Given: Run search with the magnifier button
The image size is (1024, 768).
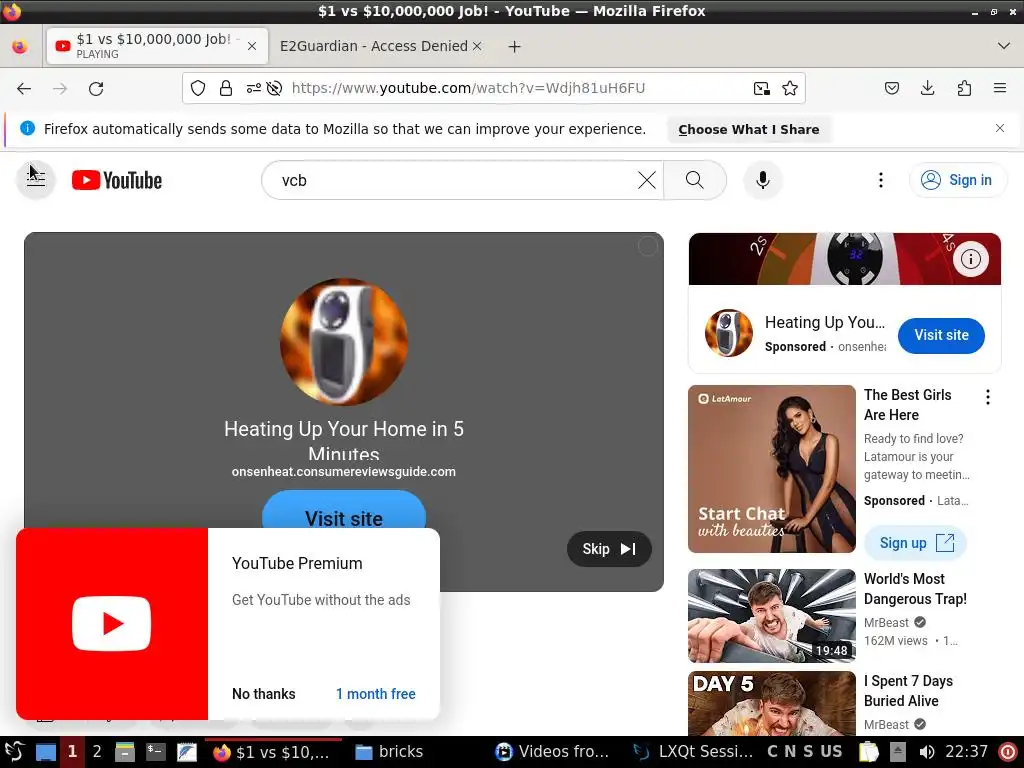Looking at the screenshot, I should (x=695, y=180).
